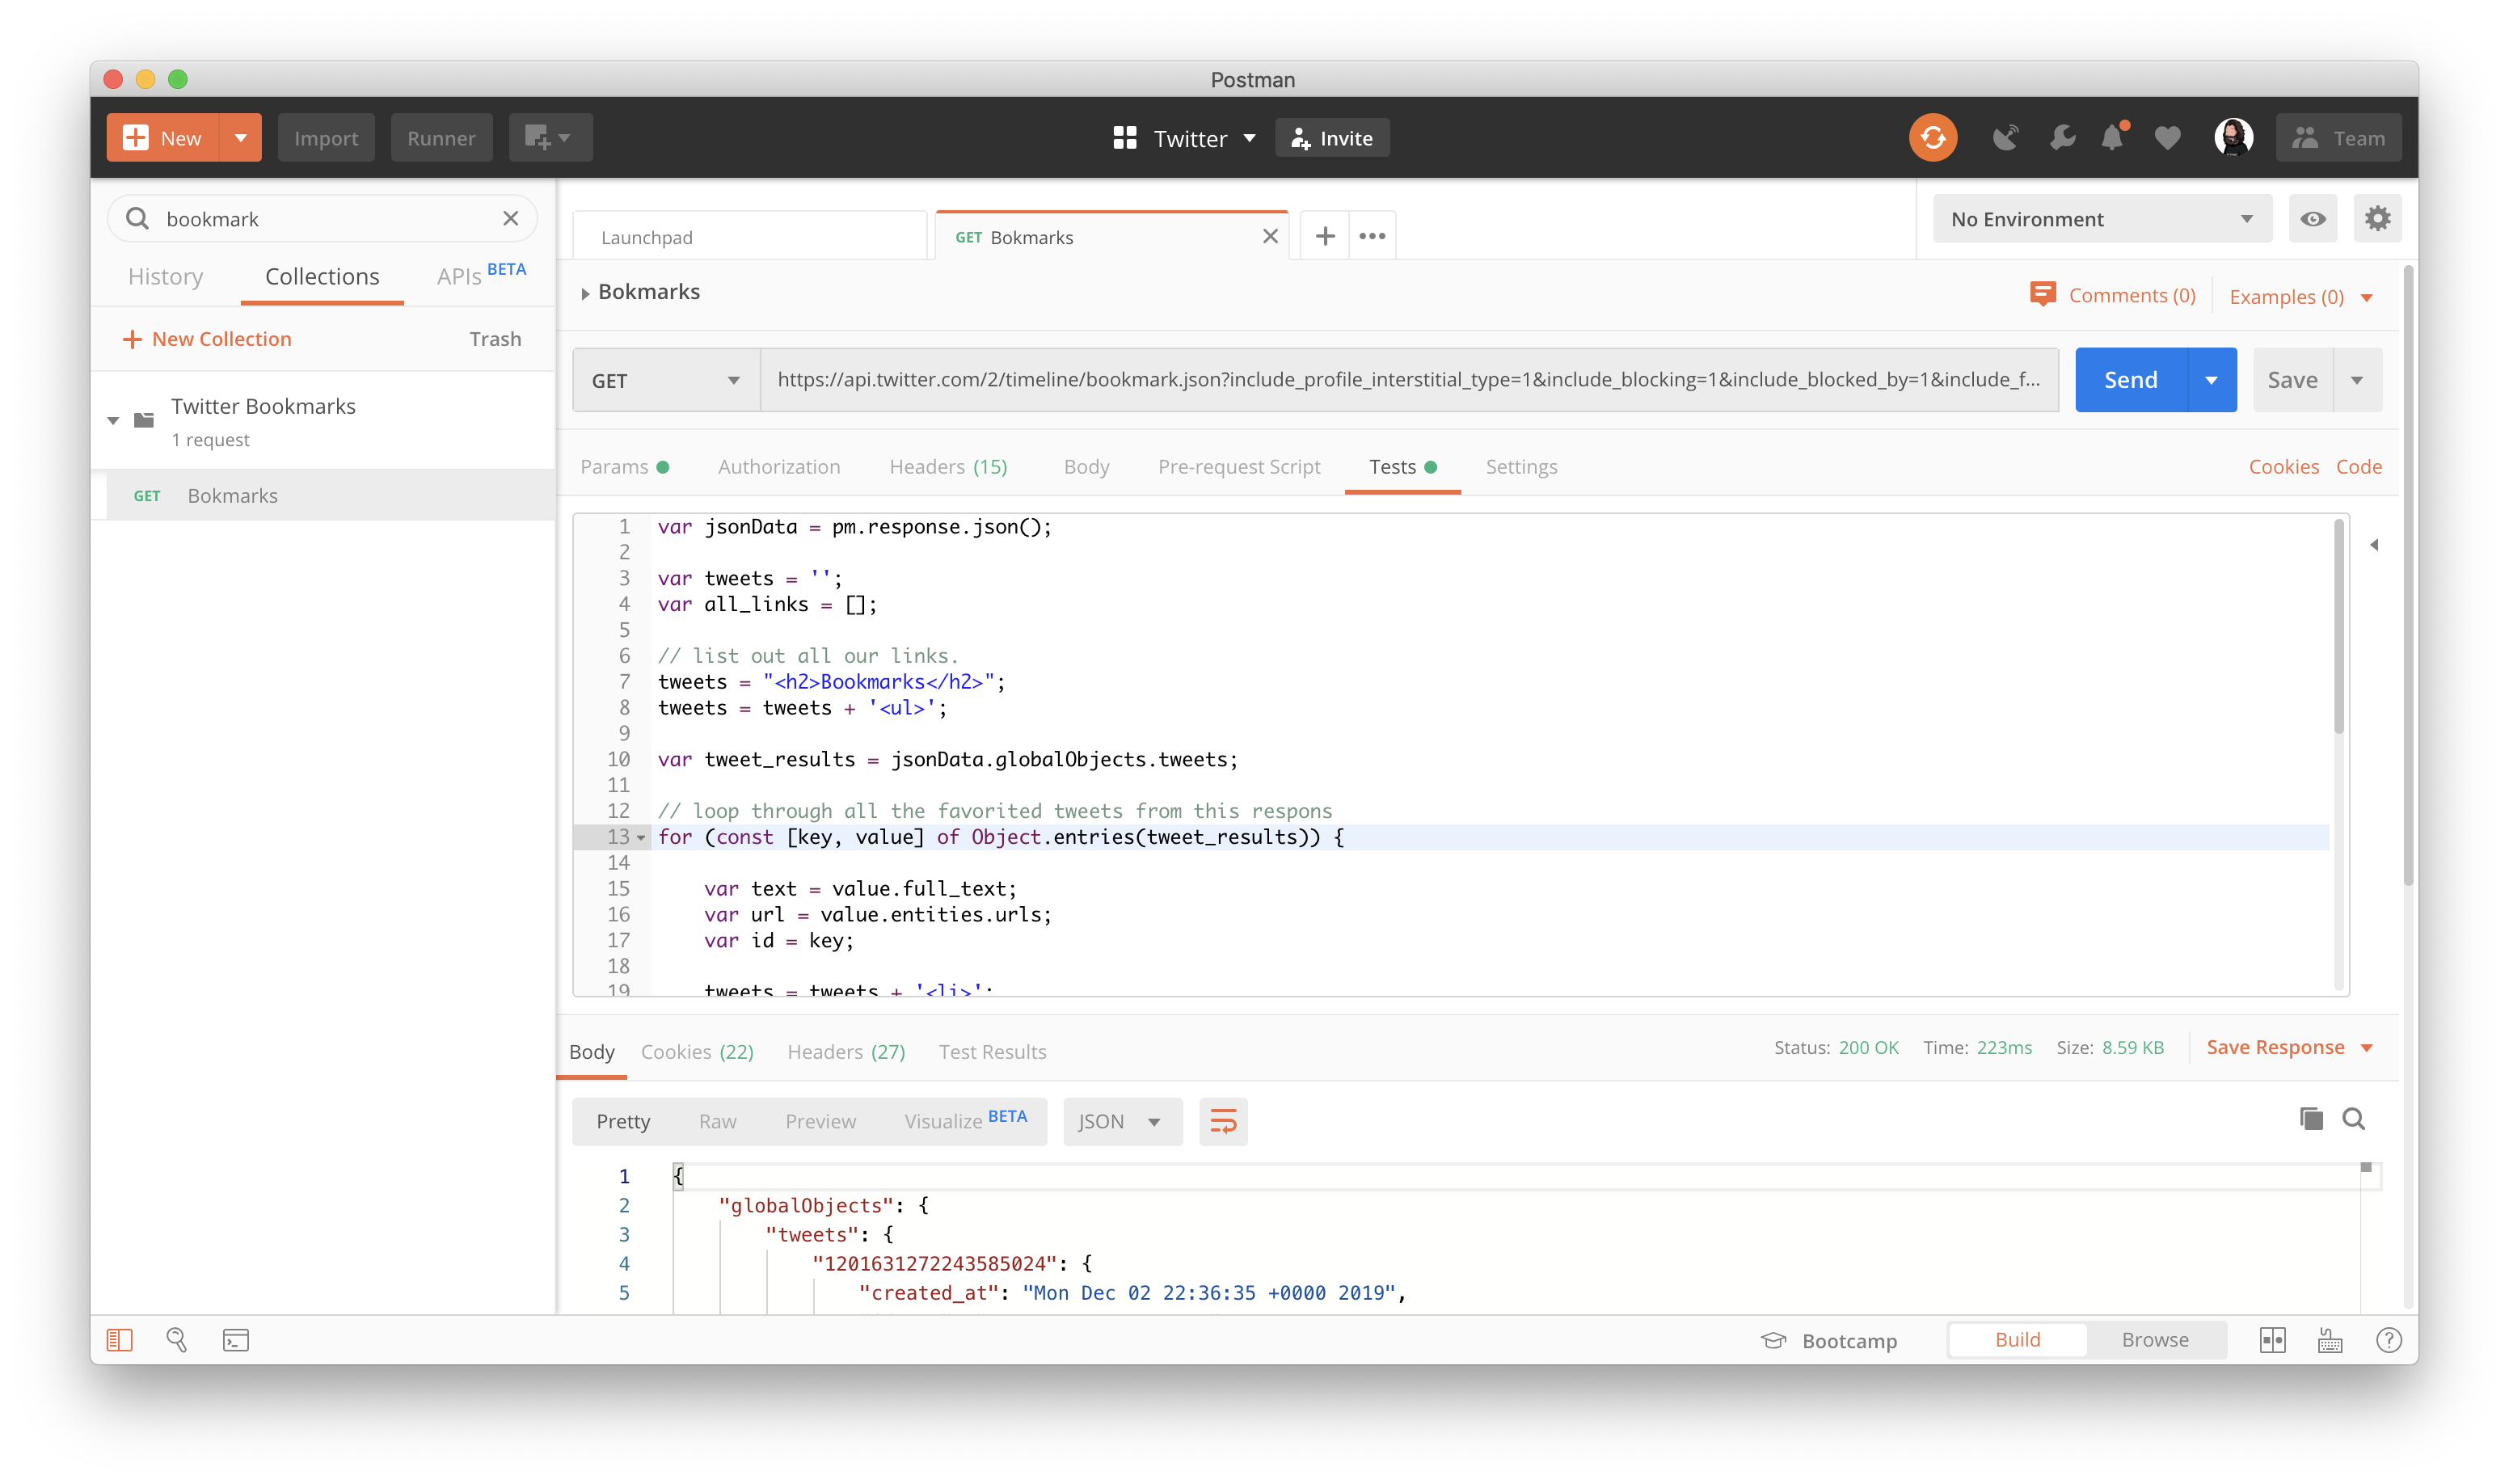The width and height of the screenshot is (2509, 1484).
Task: Open the keyboard shortcuts icon
Action: 2329,1340
